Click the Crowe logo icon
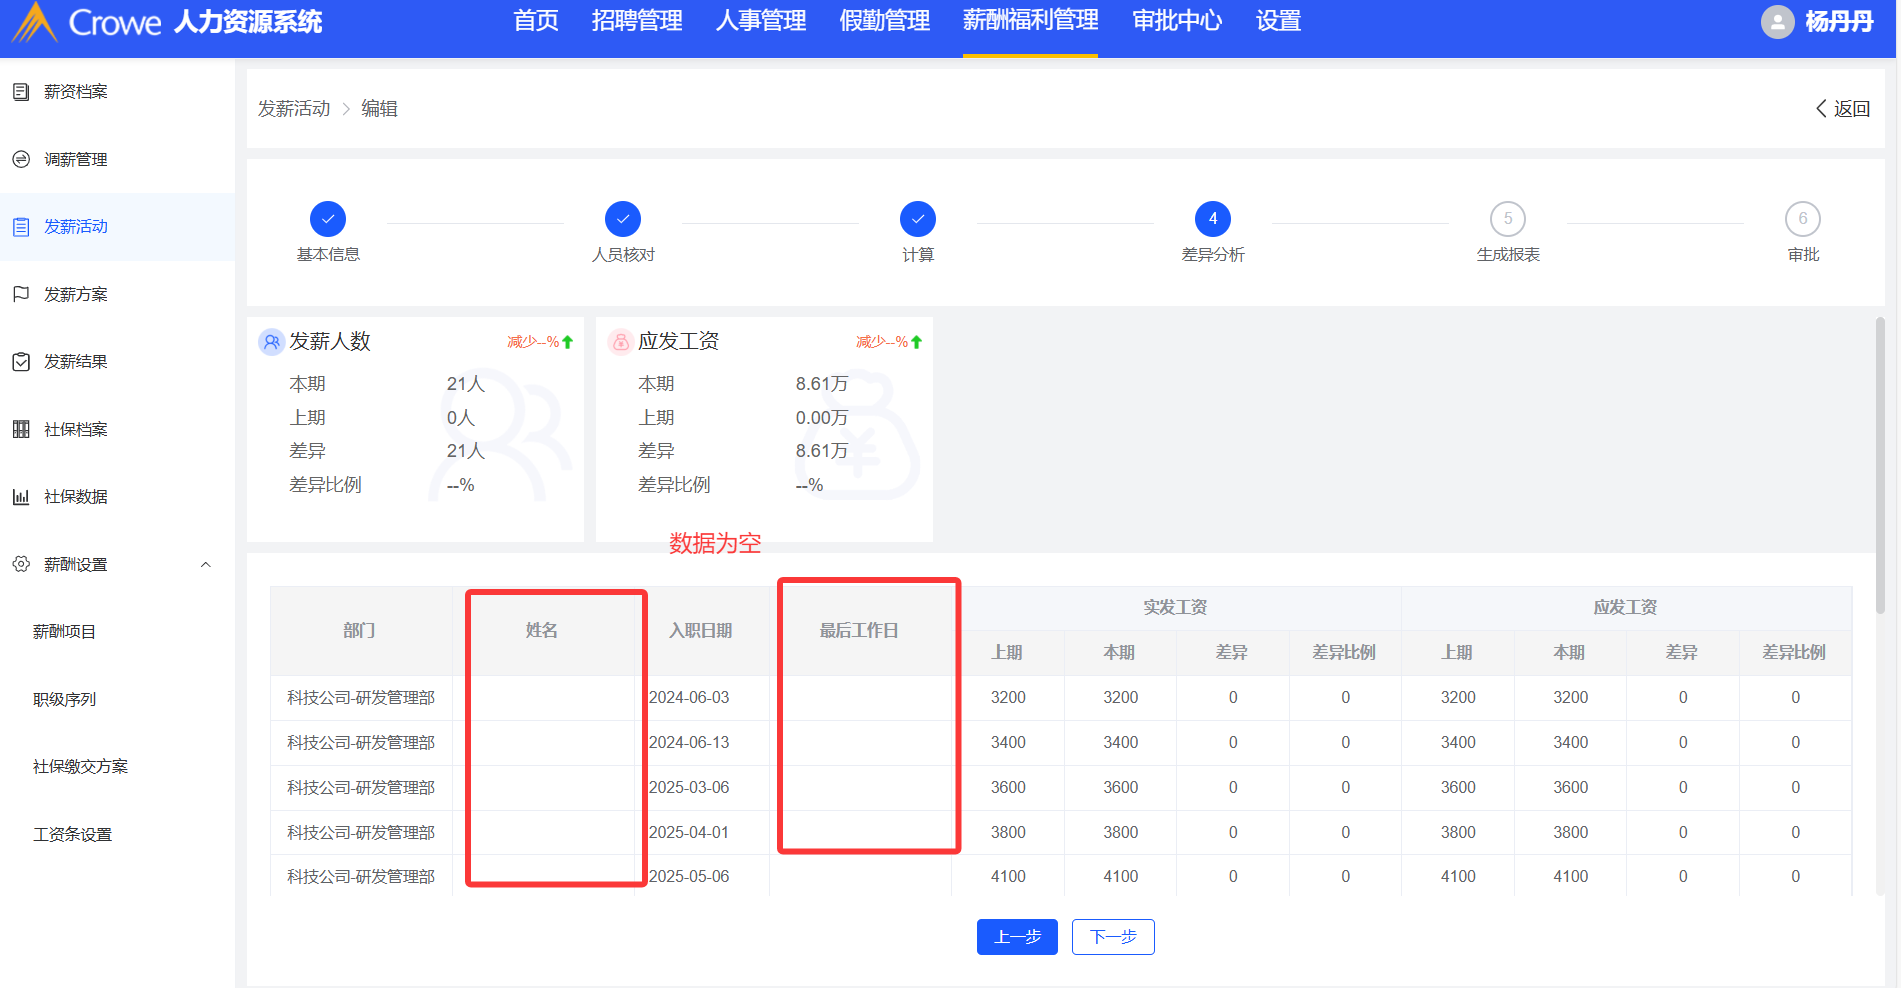Screen dimensions: 1901x988 (x=35, y=22)
